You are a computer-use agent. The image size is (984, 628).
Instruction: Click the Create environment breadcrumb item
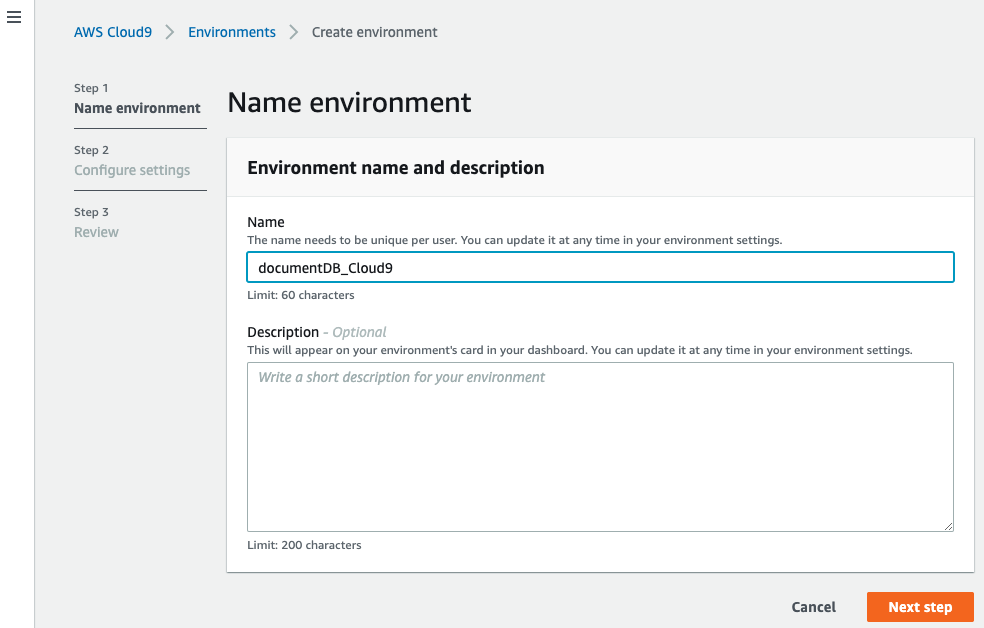coord(374,31)
